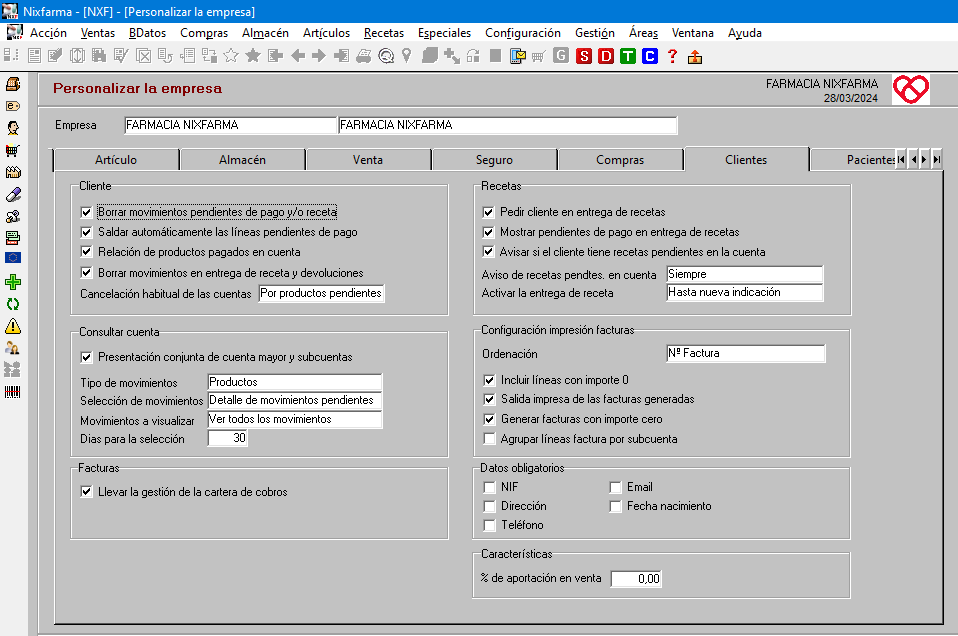The image size is (958, 636).
Task: Check the 'Fecha nacimiento' checkbox
Action: tap(615, 506)
